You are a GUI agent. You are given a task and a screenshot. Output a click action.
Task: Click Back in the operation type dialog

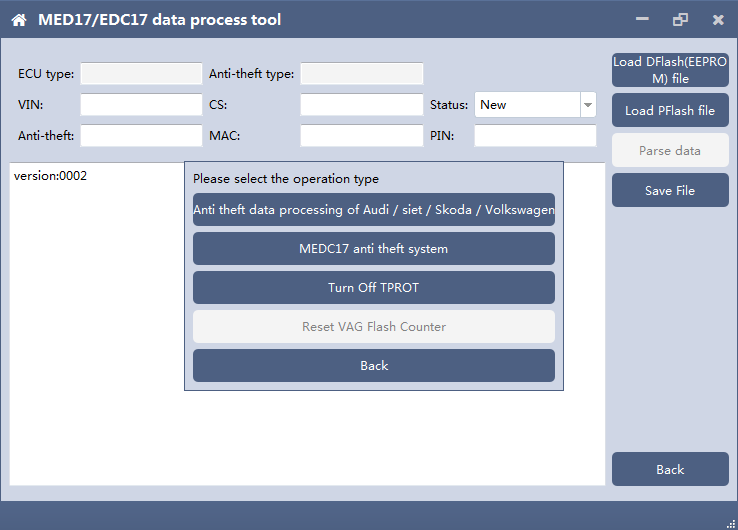tap(374, 366)
